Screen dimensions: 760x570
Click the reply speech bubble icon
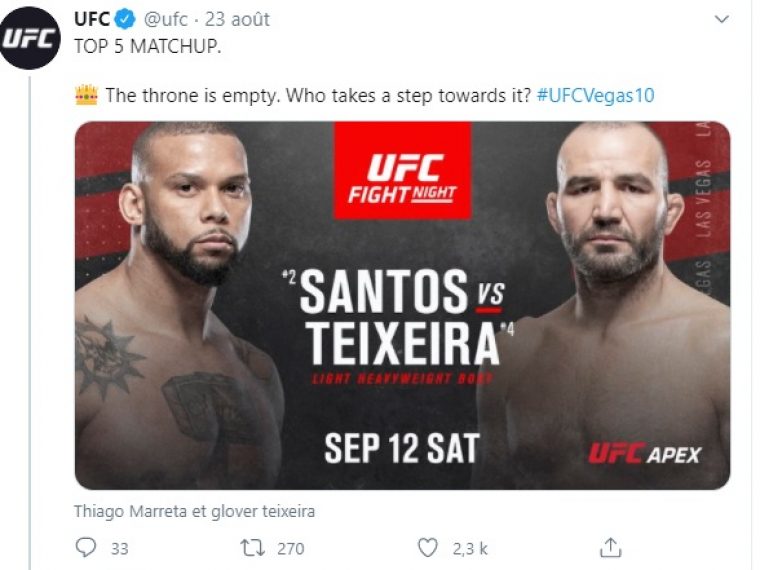[86, 548]
